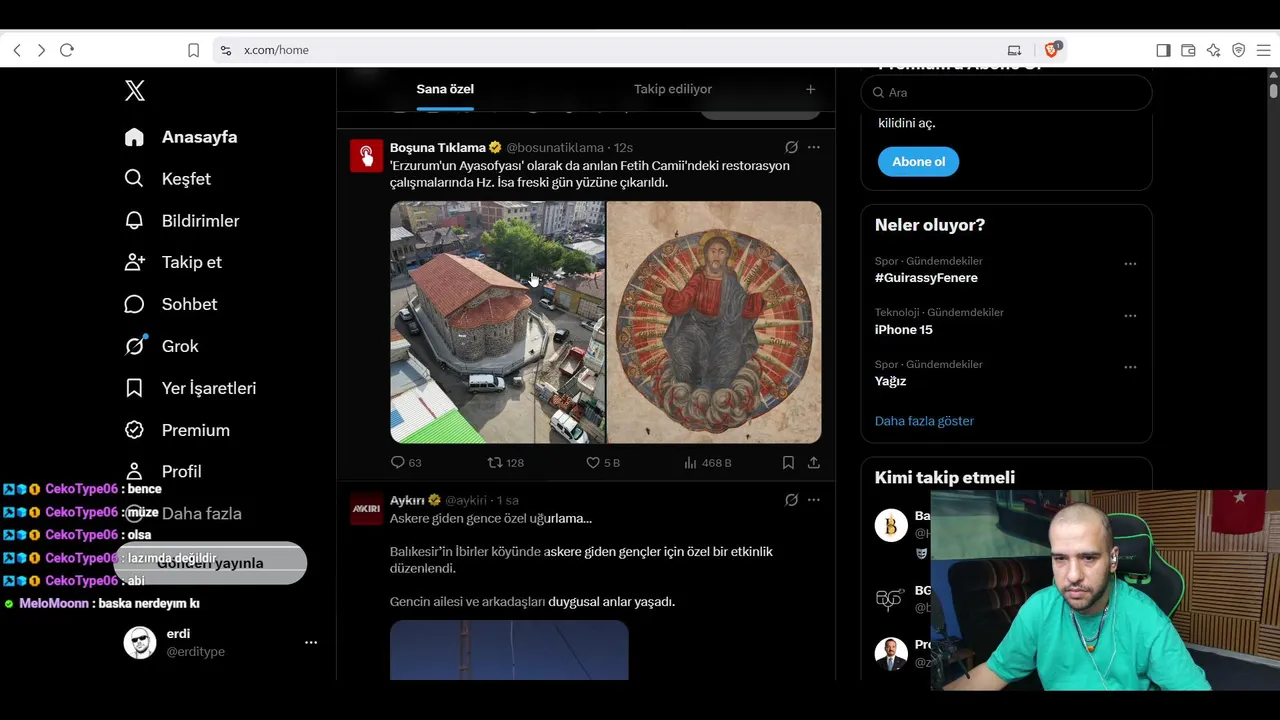Open the Aykırı profile avatar
This screenshot has height=720, width=1280.
pos(366,509)
